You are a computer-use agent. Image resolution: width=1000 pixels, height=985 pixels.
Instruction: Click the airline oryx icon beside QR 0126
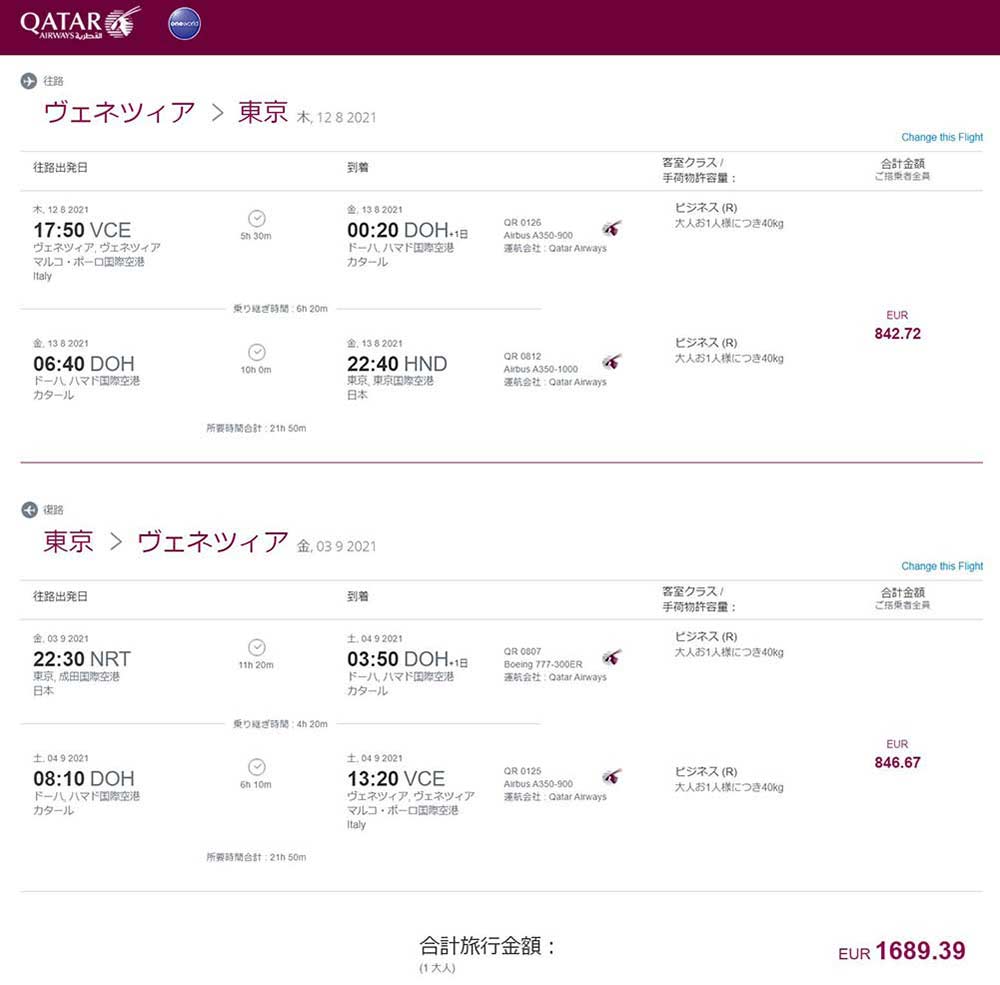click(x=612, y=228)
